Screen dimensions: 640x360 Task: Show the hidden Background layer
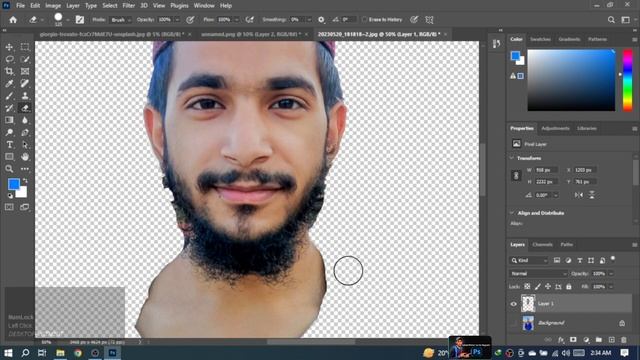[513, 323]
